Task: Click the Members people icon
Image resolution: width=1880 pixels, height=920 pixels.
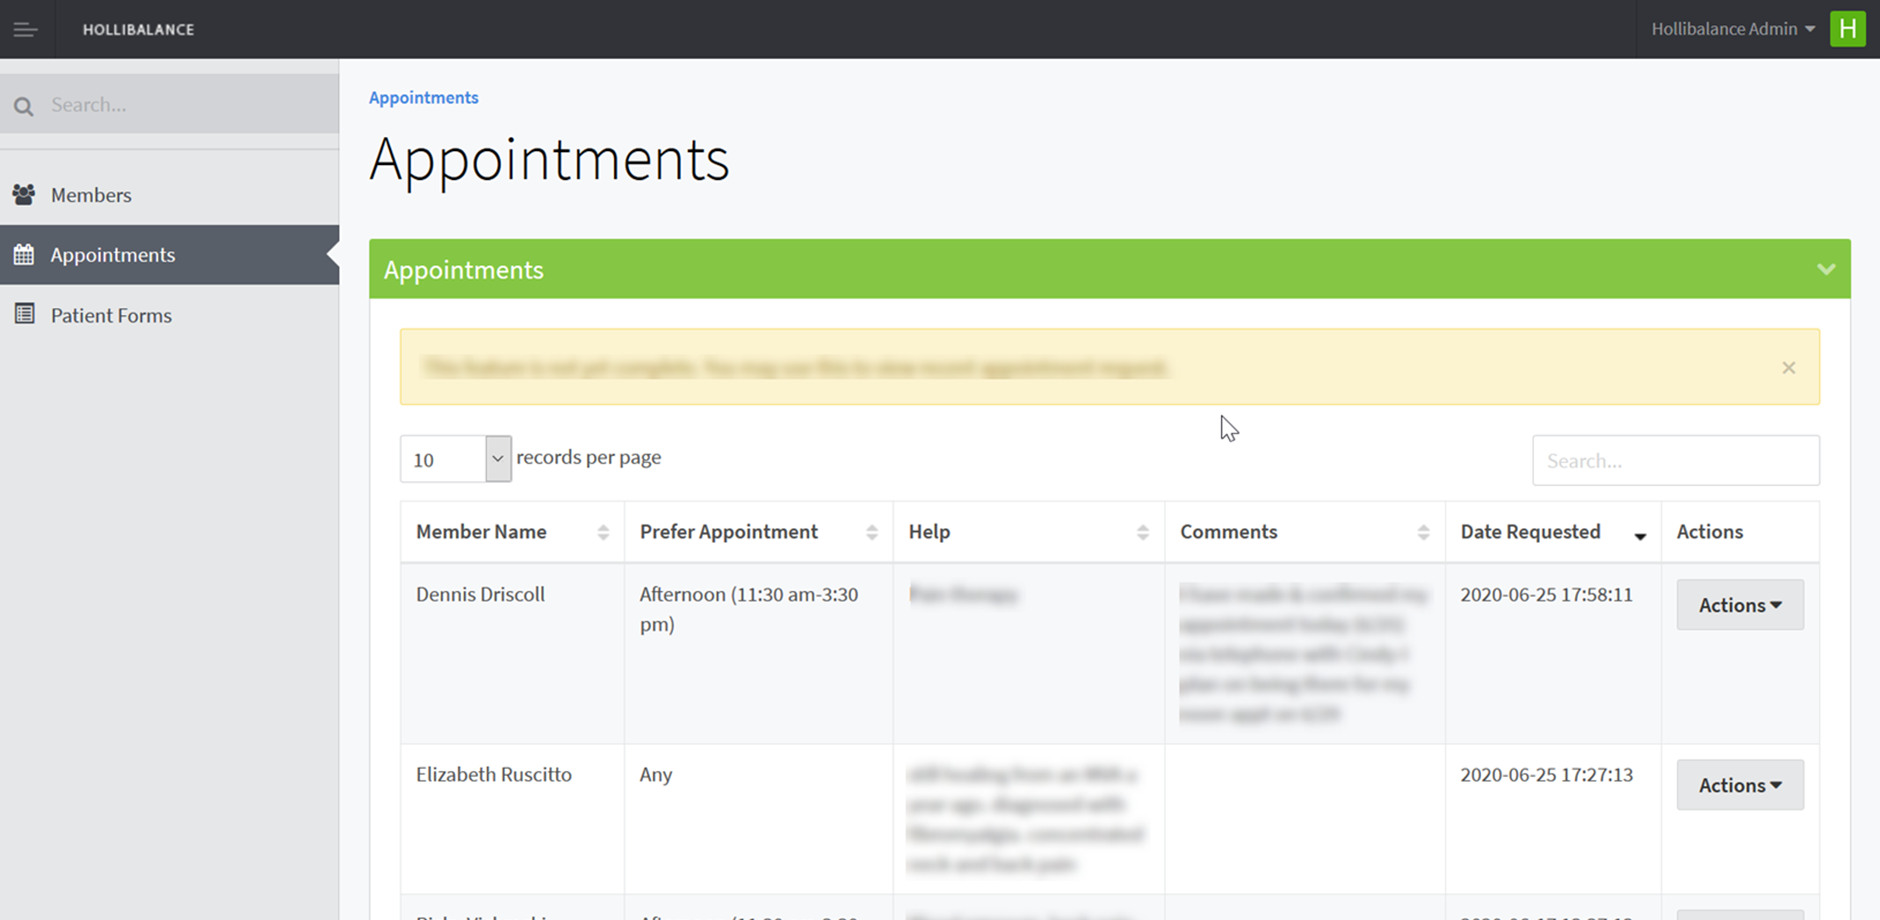Action: (24, 194)
